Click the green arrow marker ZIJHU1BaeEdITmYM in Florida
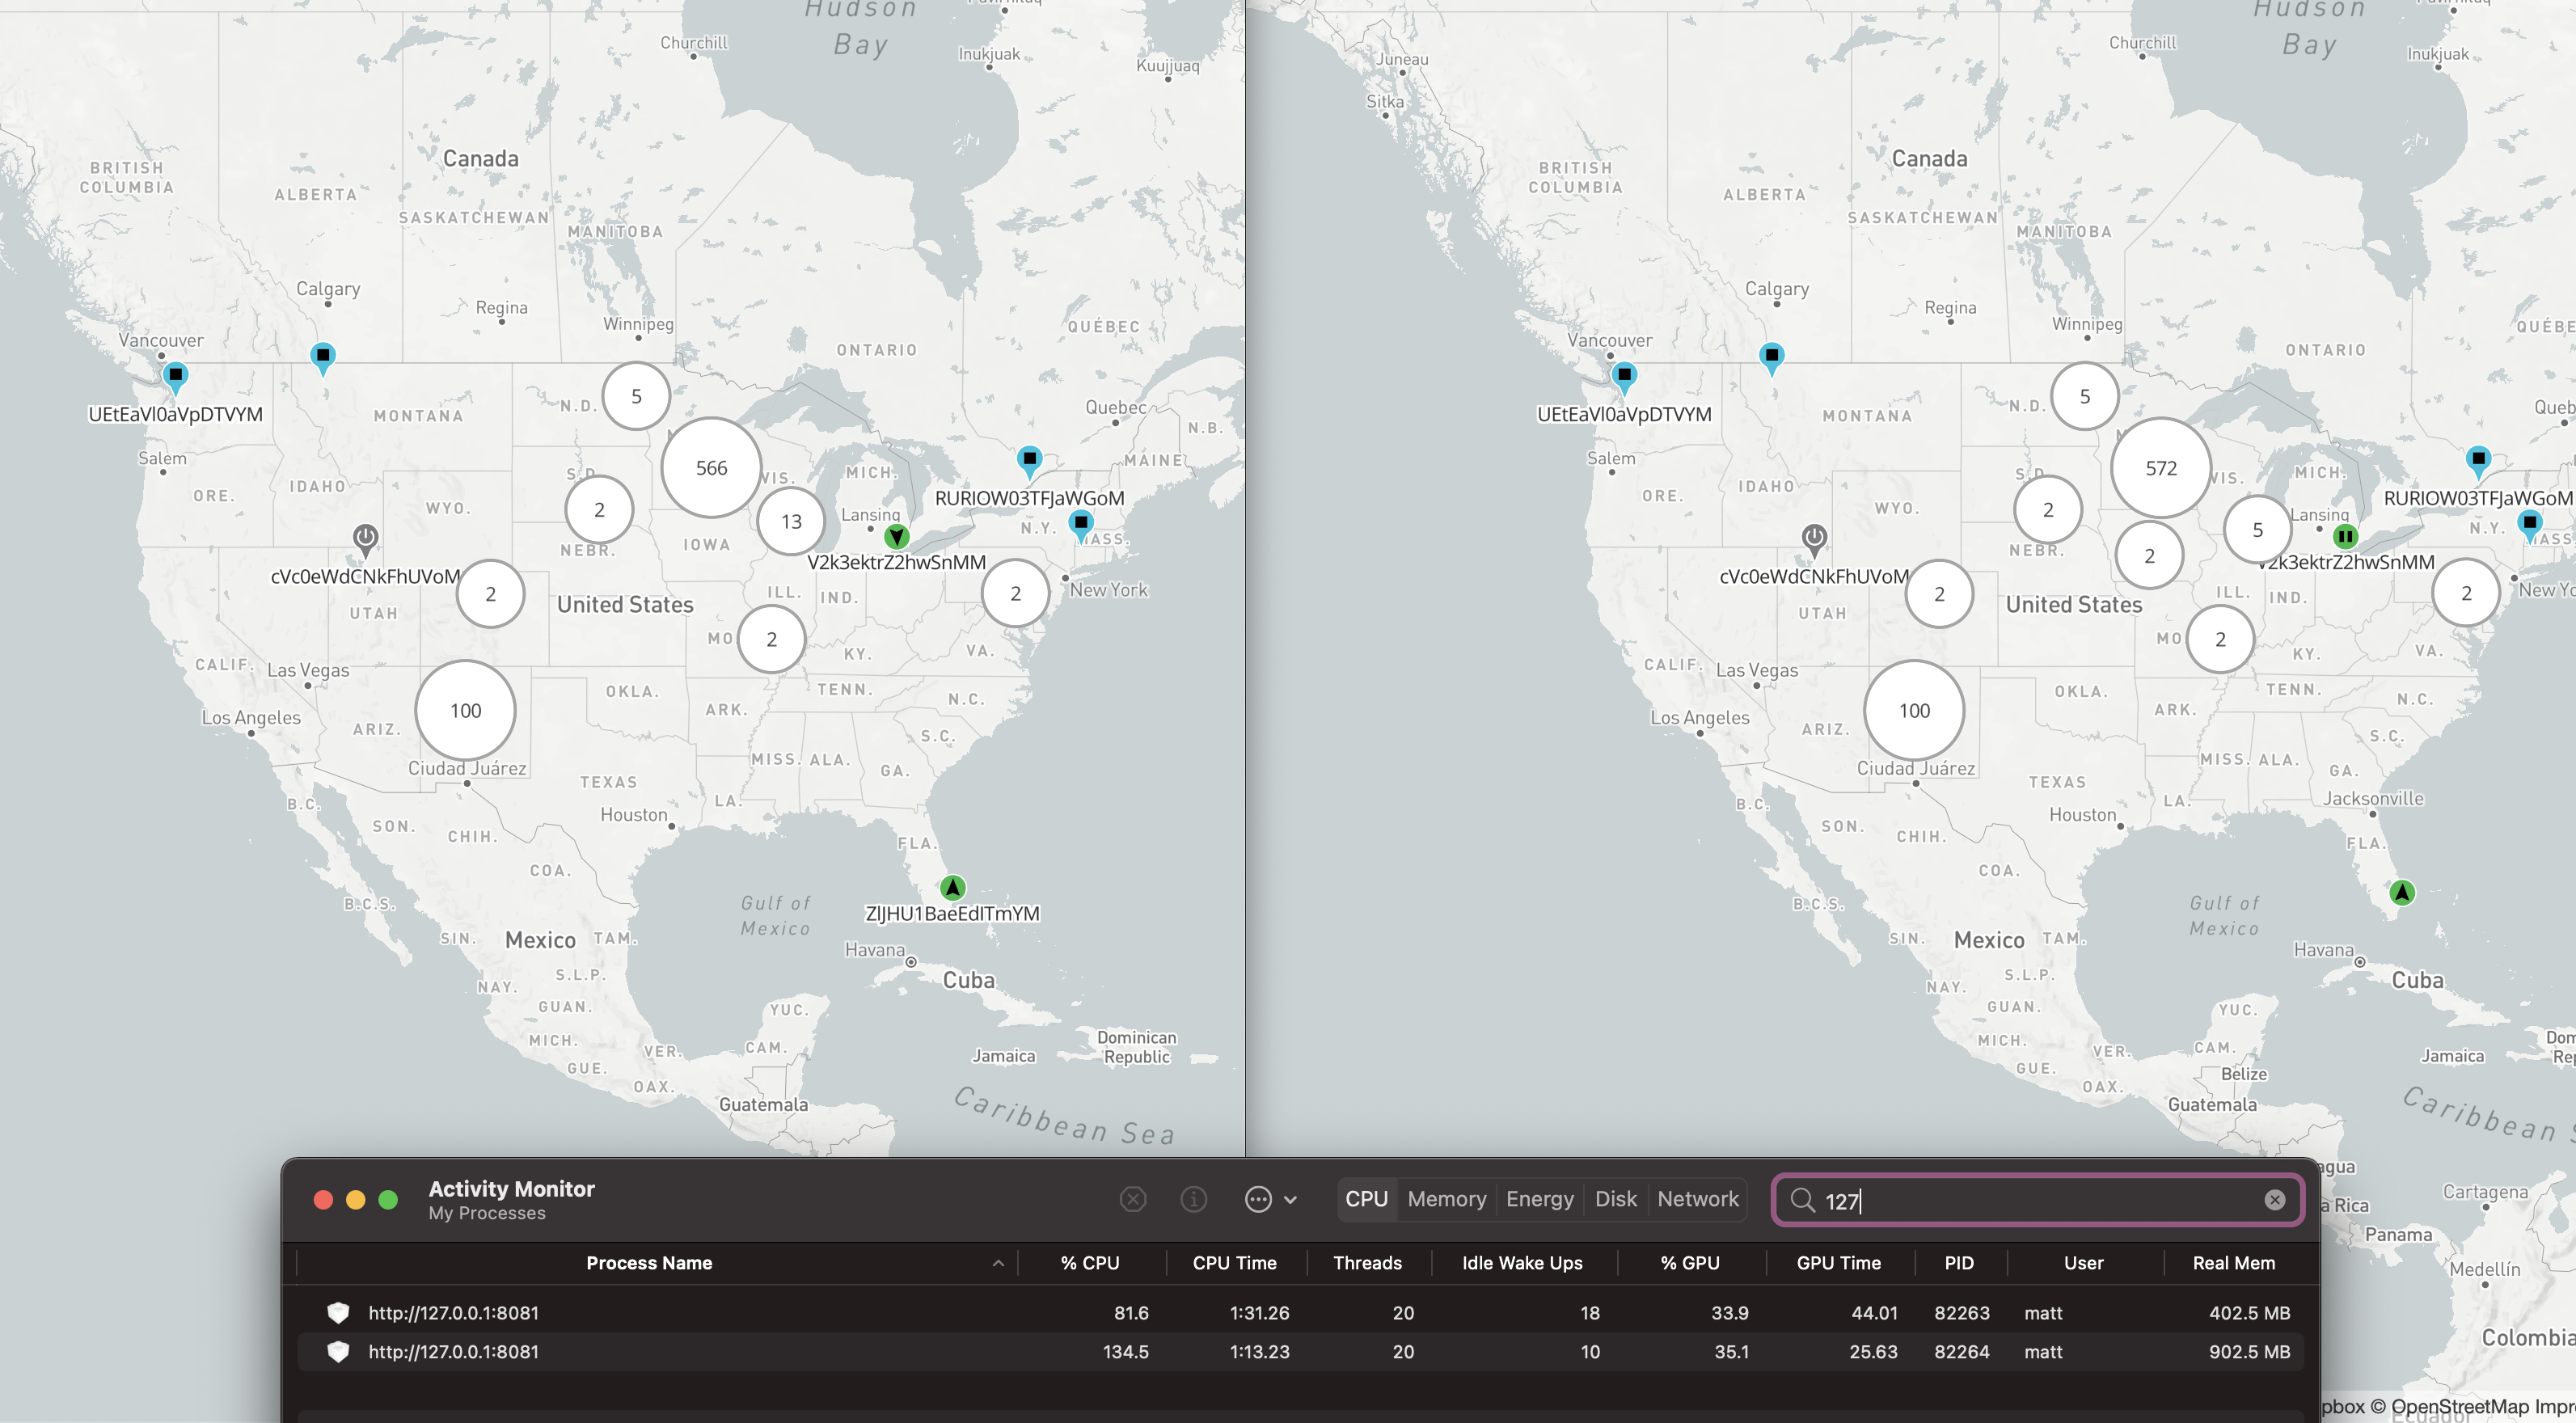Screen dimensions: 2576x1423 [952, 887]
